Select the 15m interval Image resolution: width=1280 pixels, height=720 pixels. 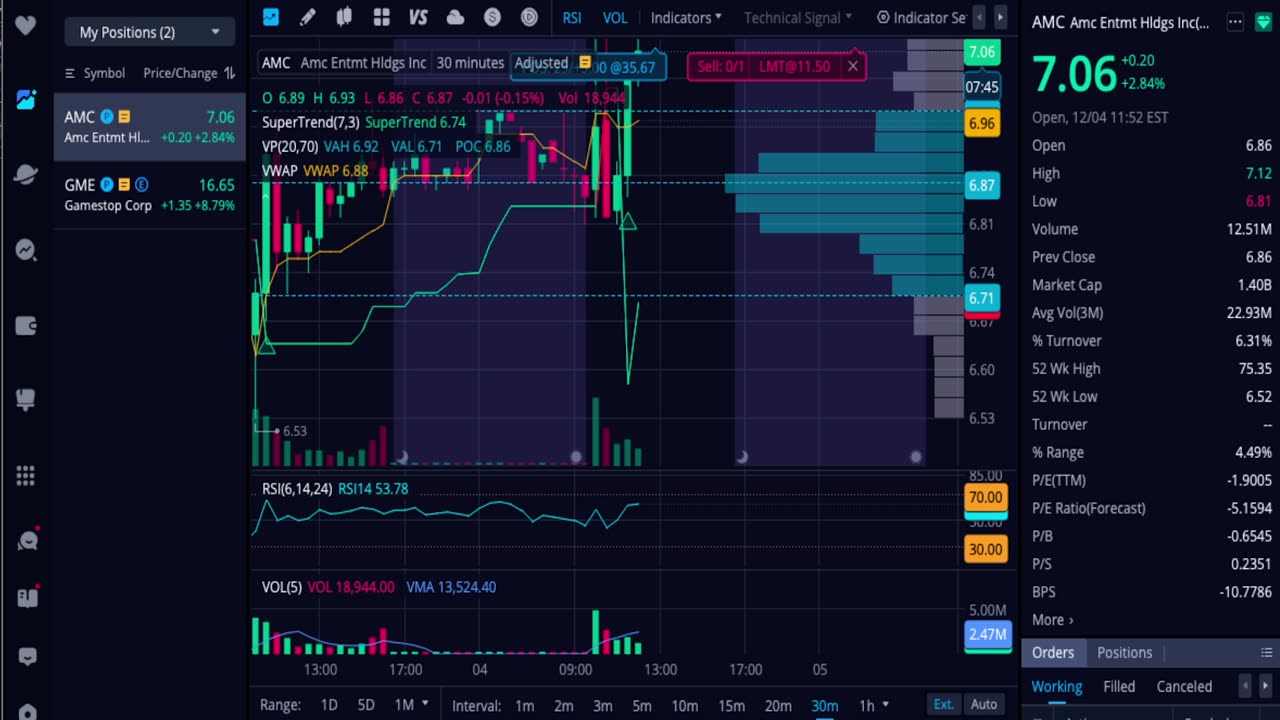[731, 706]
